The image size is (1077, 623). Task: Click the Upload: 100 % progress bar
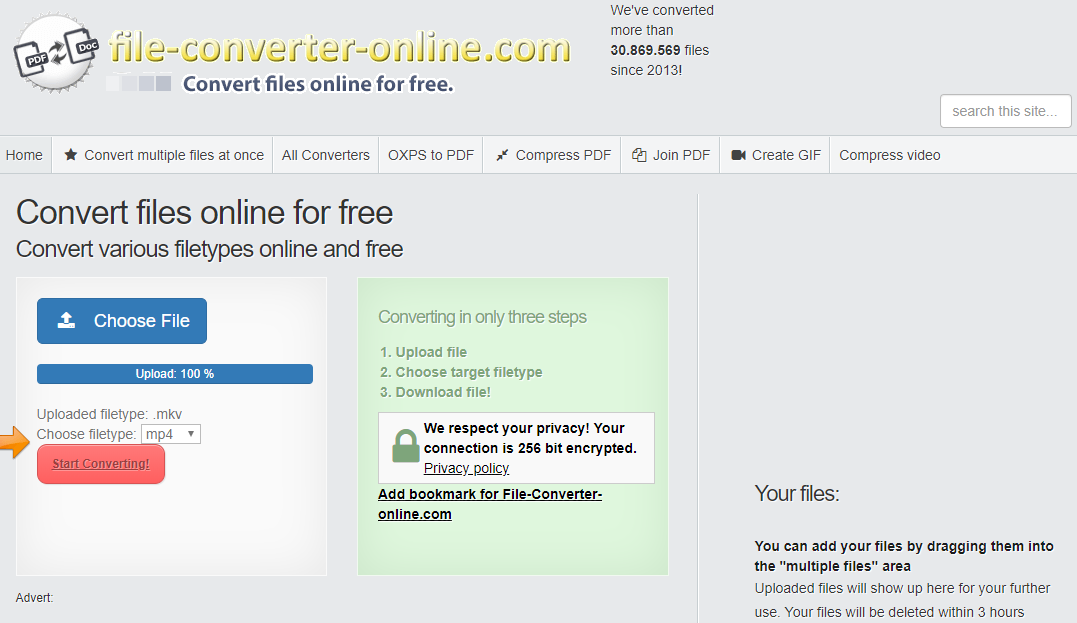click(174, 374)
